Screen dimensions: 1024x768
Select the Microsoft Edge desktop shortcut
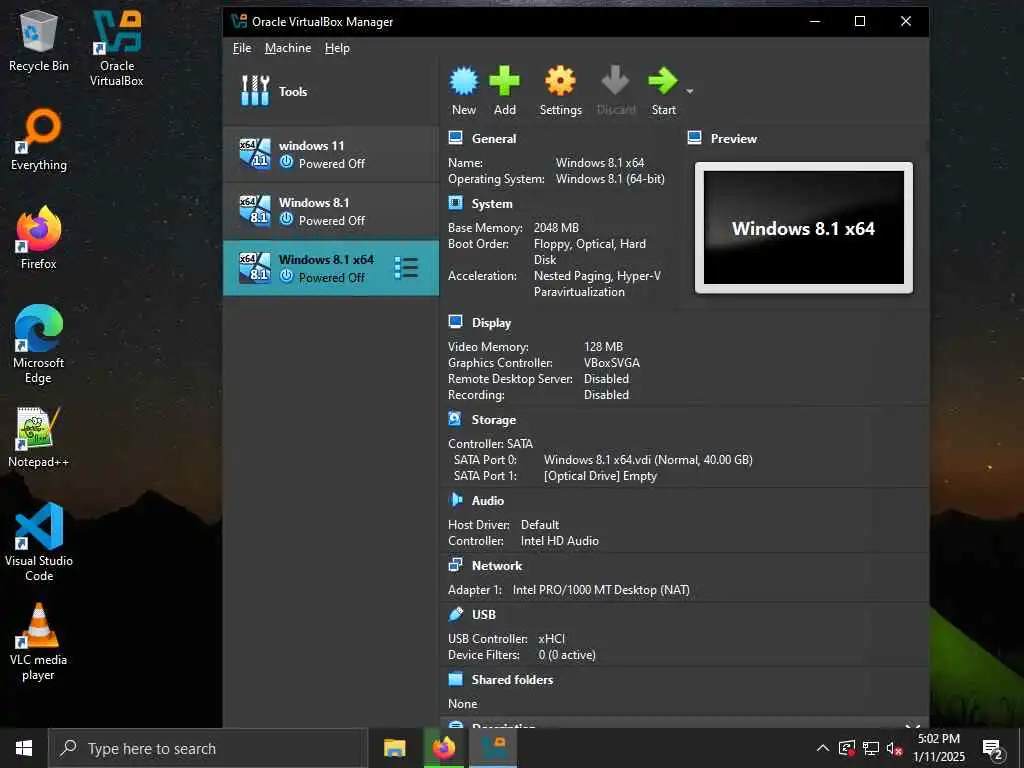(x=39, y=344)
